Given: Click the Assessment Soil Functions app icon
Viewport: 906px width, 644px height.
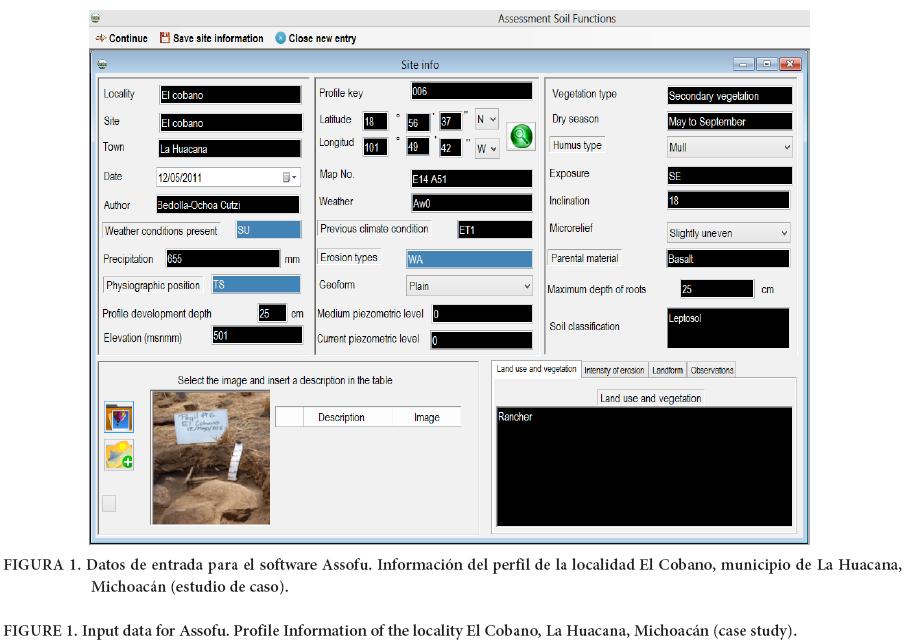Looking at the screenshot, I should click(x=96, y=18).
